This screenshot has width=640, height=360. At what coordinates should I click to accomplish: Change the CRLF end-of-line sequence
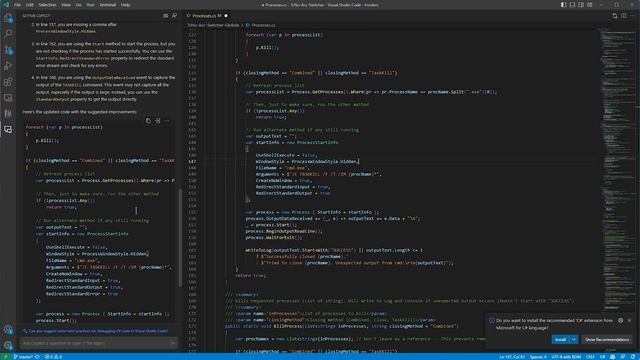[x=590, y=357]
